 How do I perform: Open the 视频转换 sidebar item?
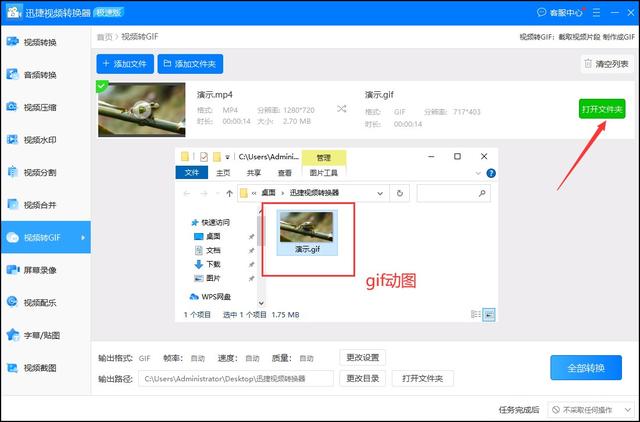(45, 42)
